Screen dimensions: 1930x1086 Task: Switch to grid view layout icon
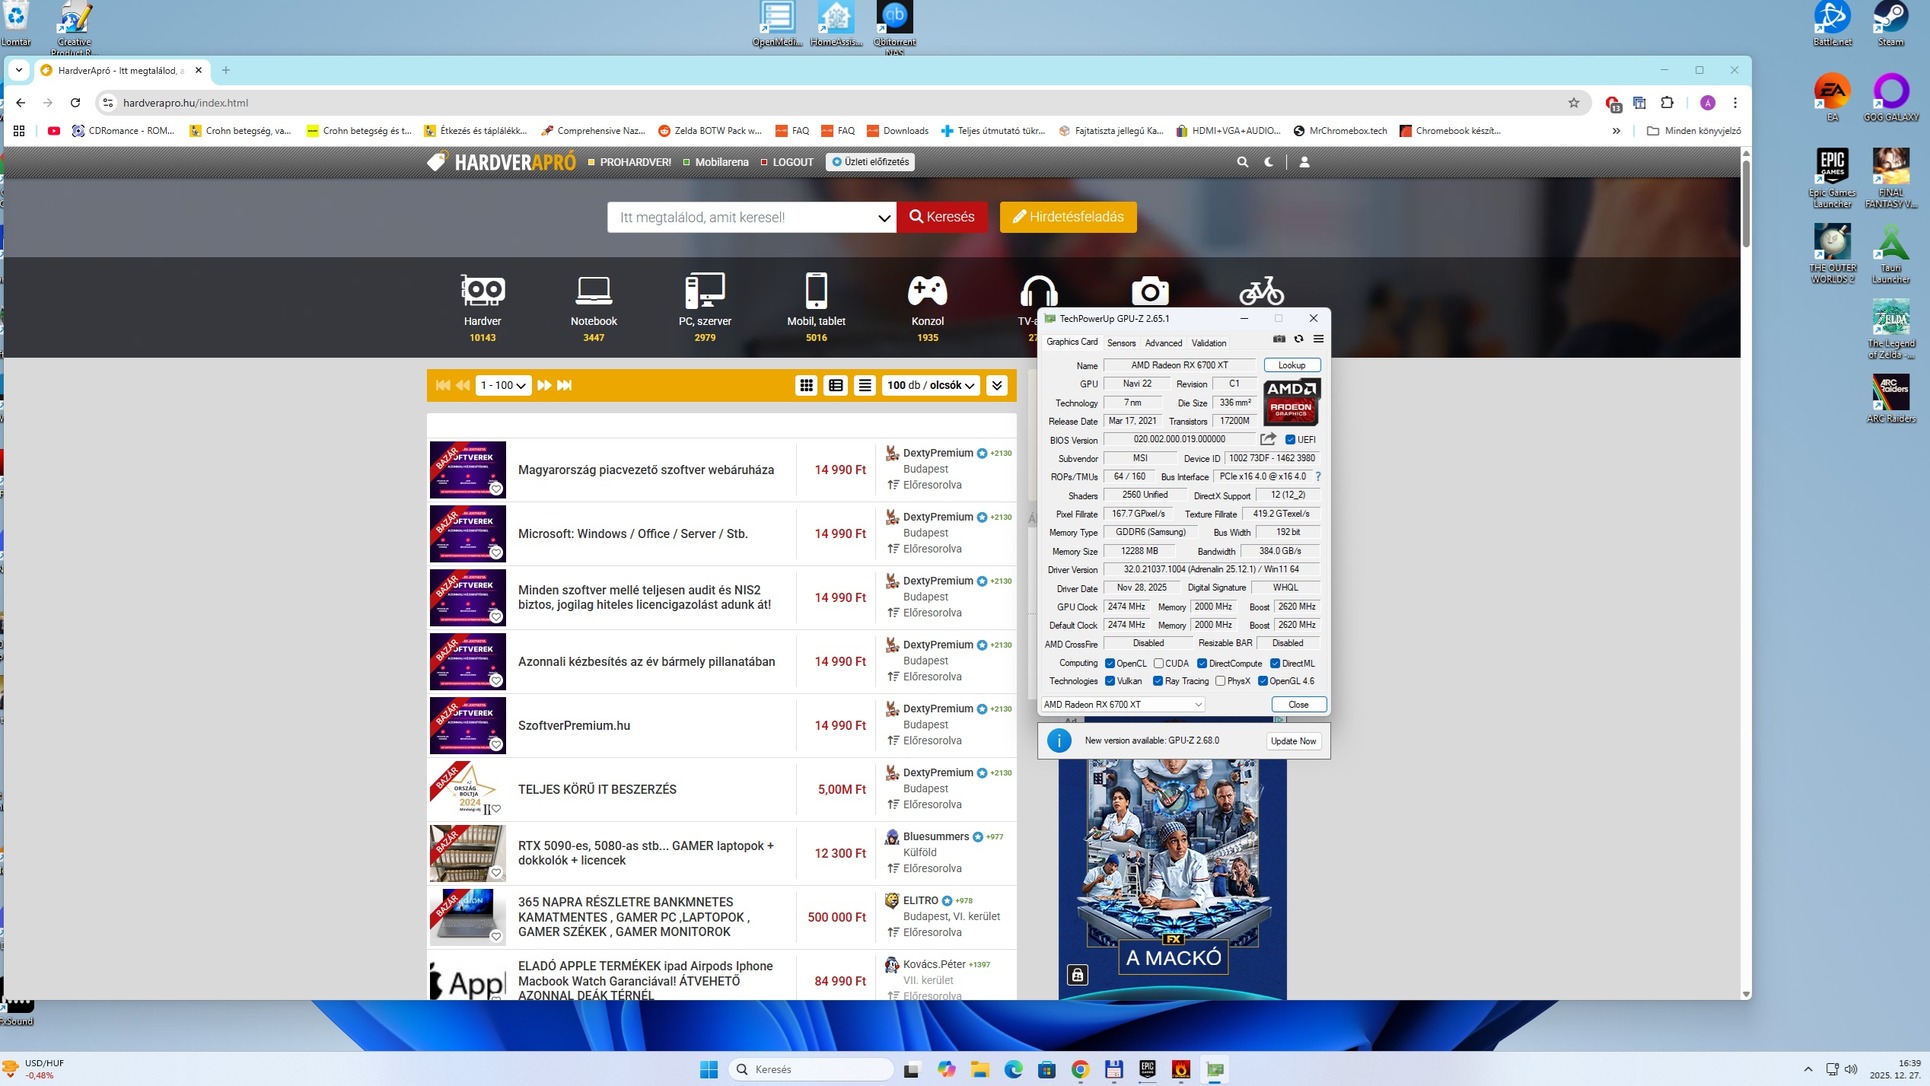[806, 385]
